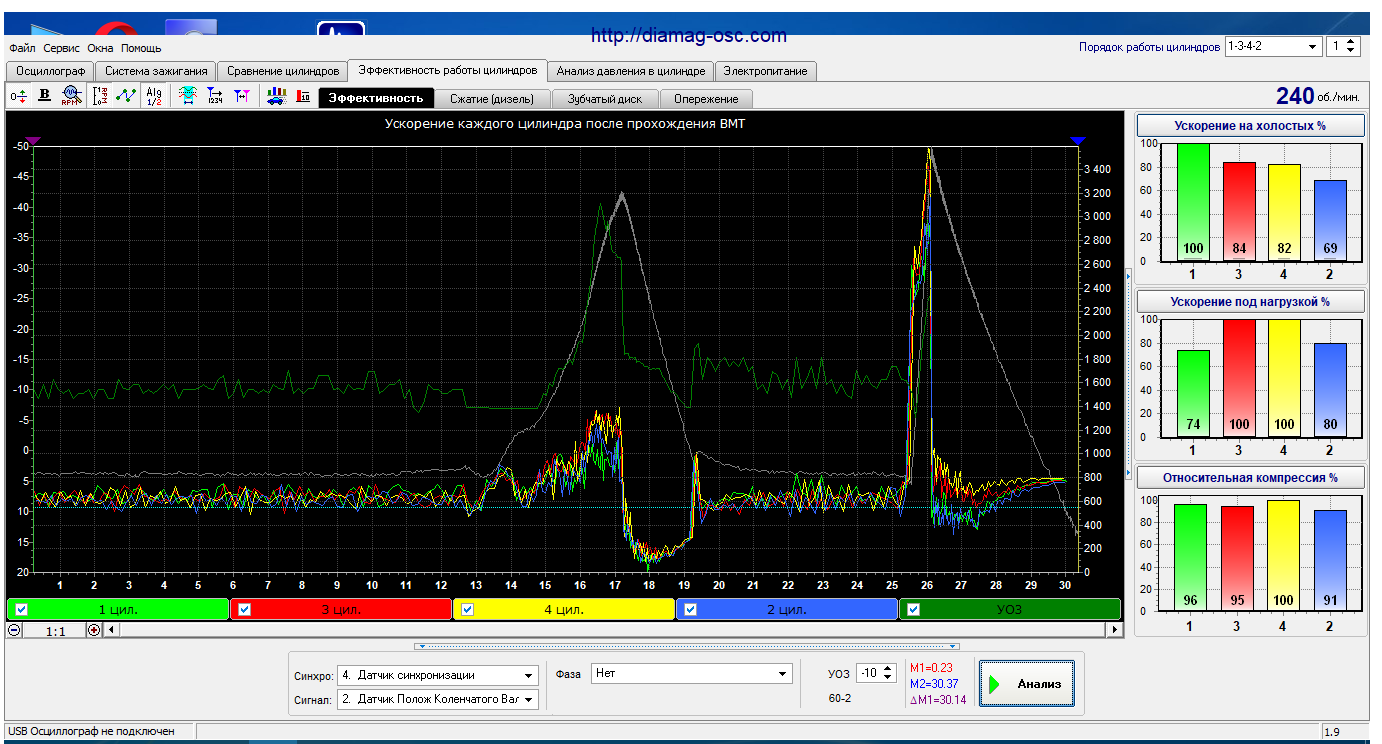
Task: Toggle the 'УОЗ' checkbox
Action: [913, 609]
